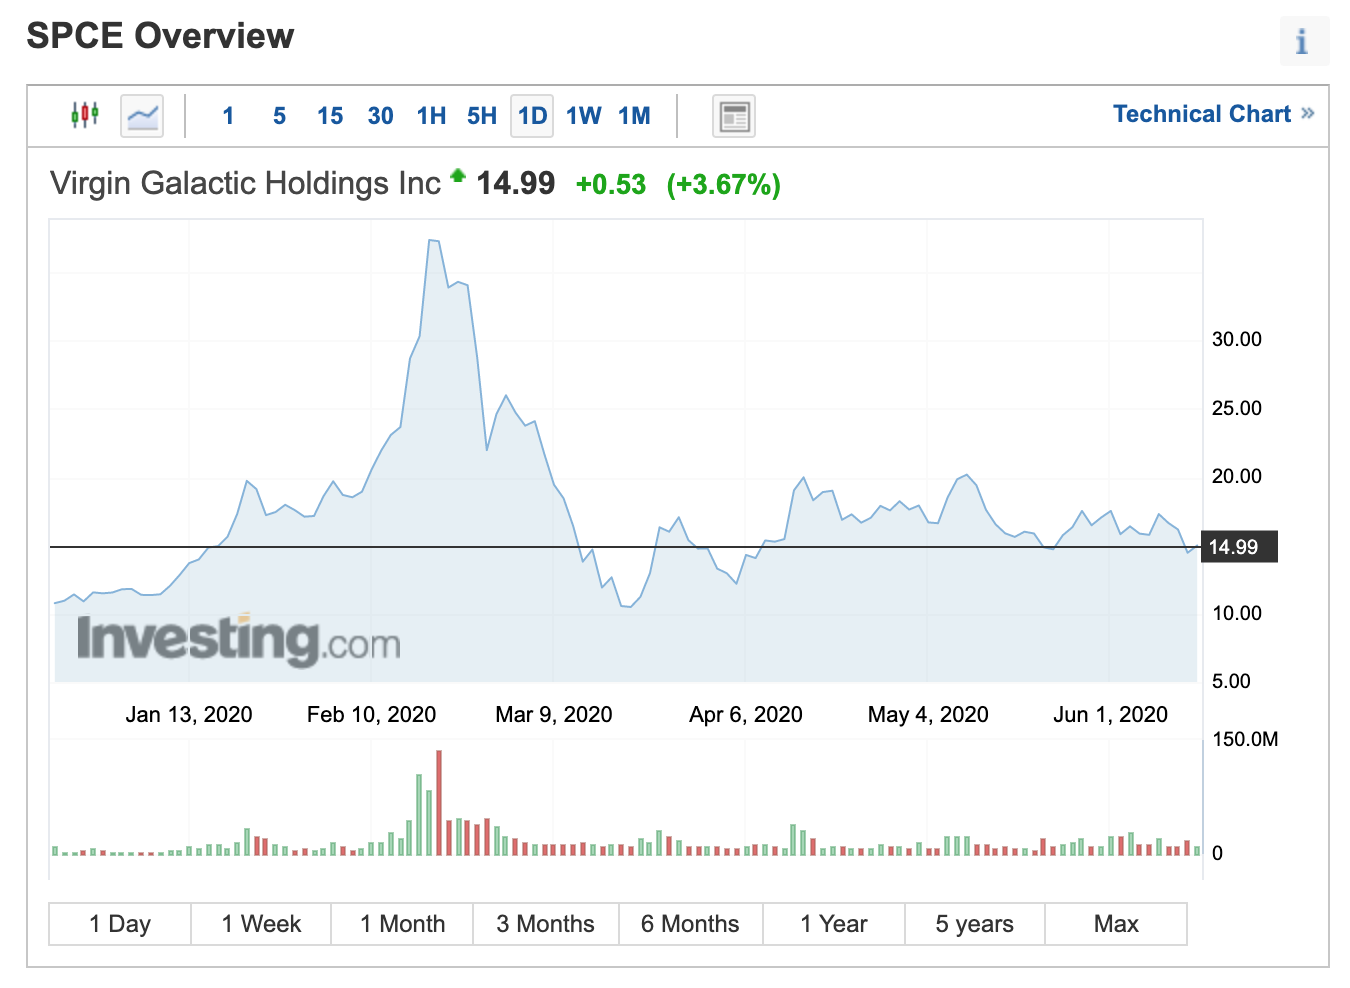Click the 14.99 price marker on axis
Image resolution: width=1350 pixels, height=988 pixels.
(1238, 547)
